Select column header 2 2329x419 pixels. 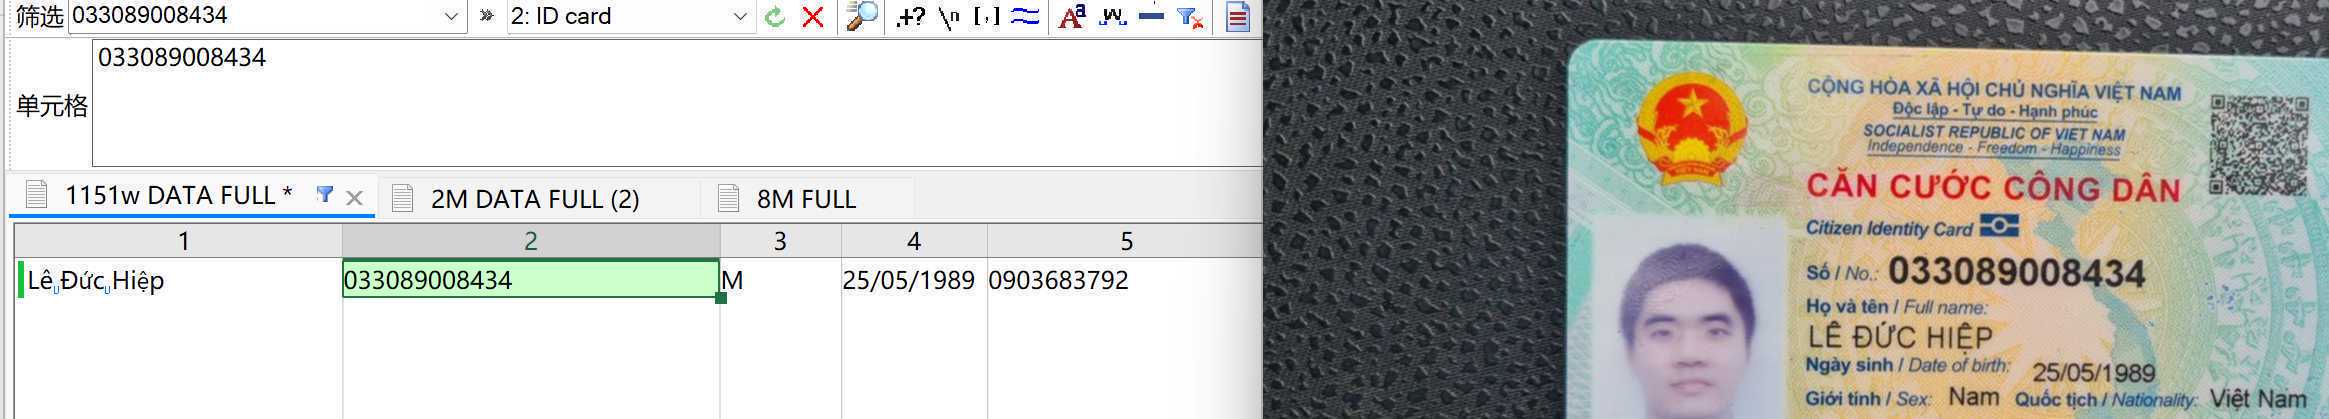click(531, 241)
